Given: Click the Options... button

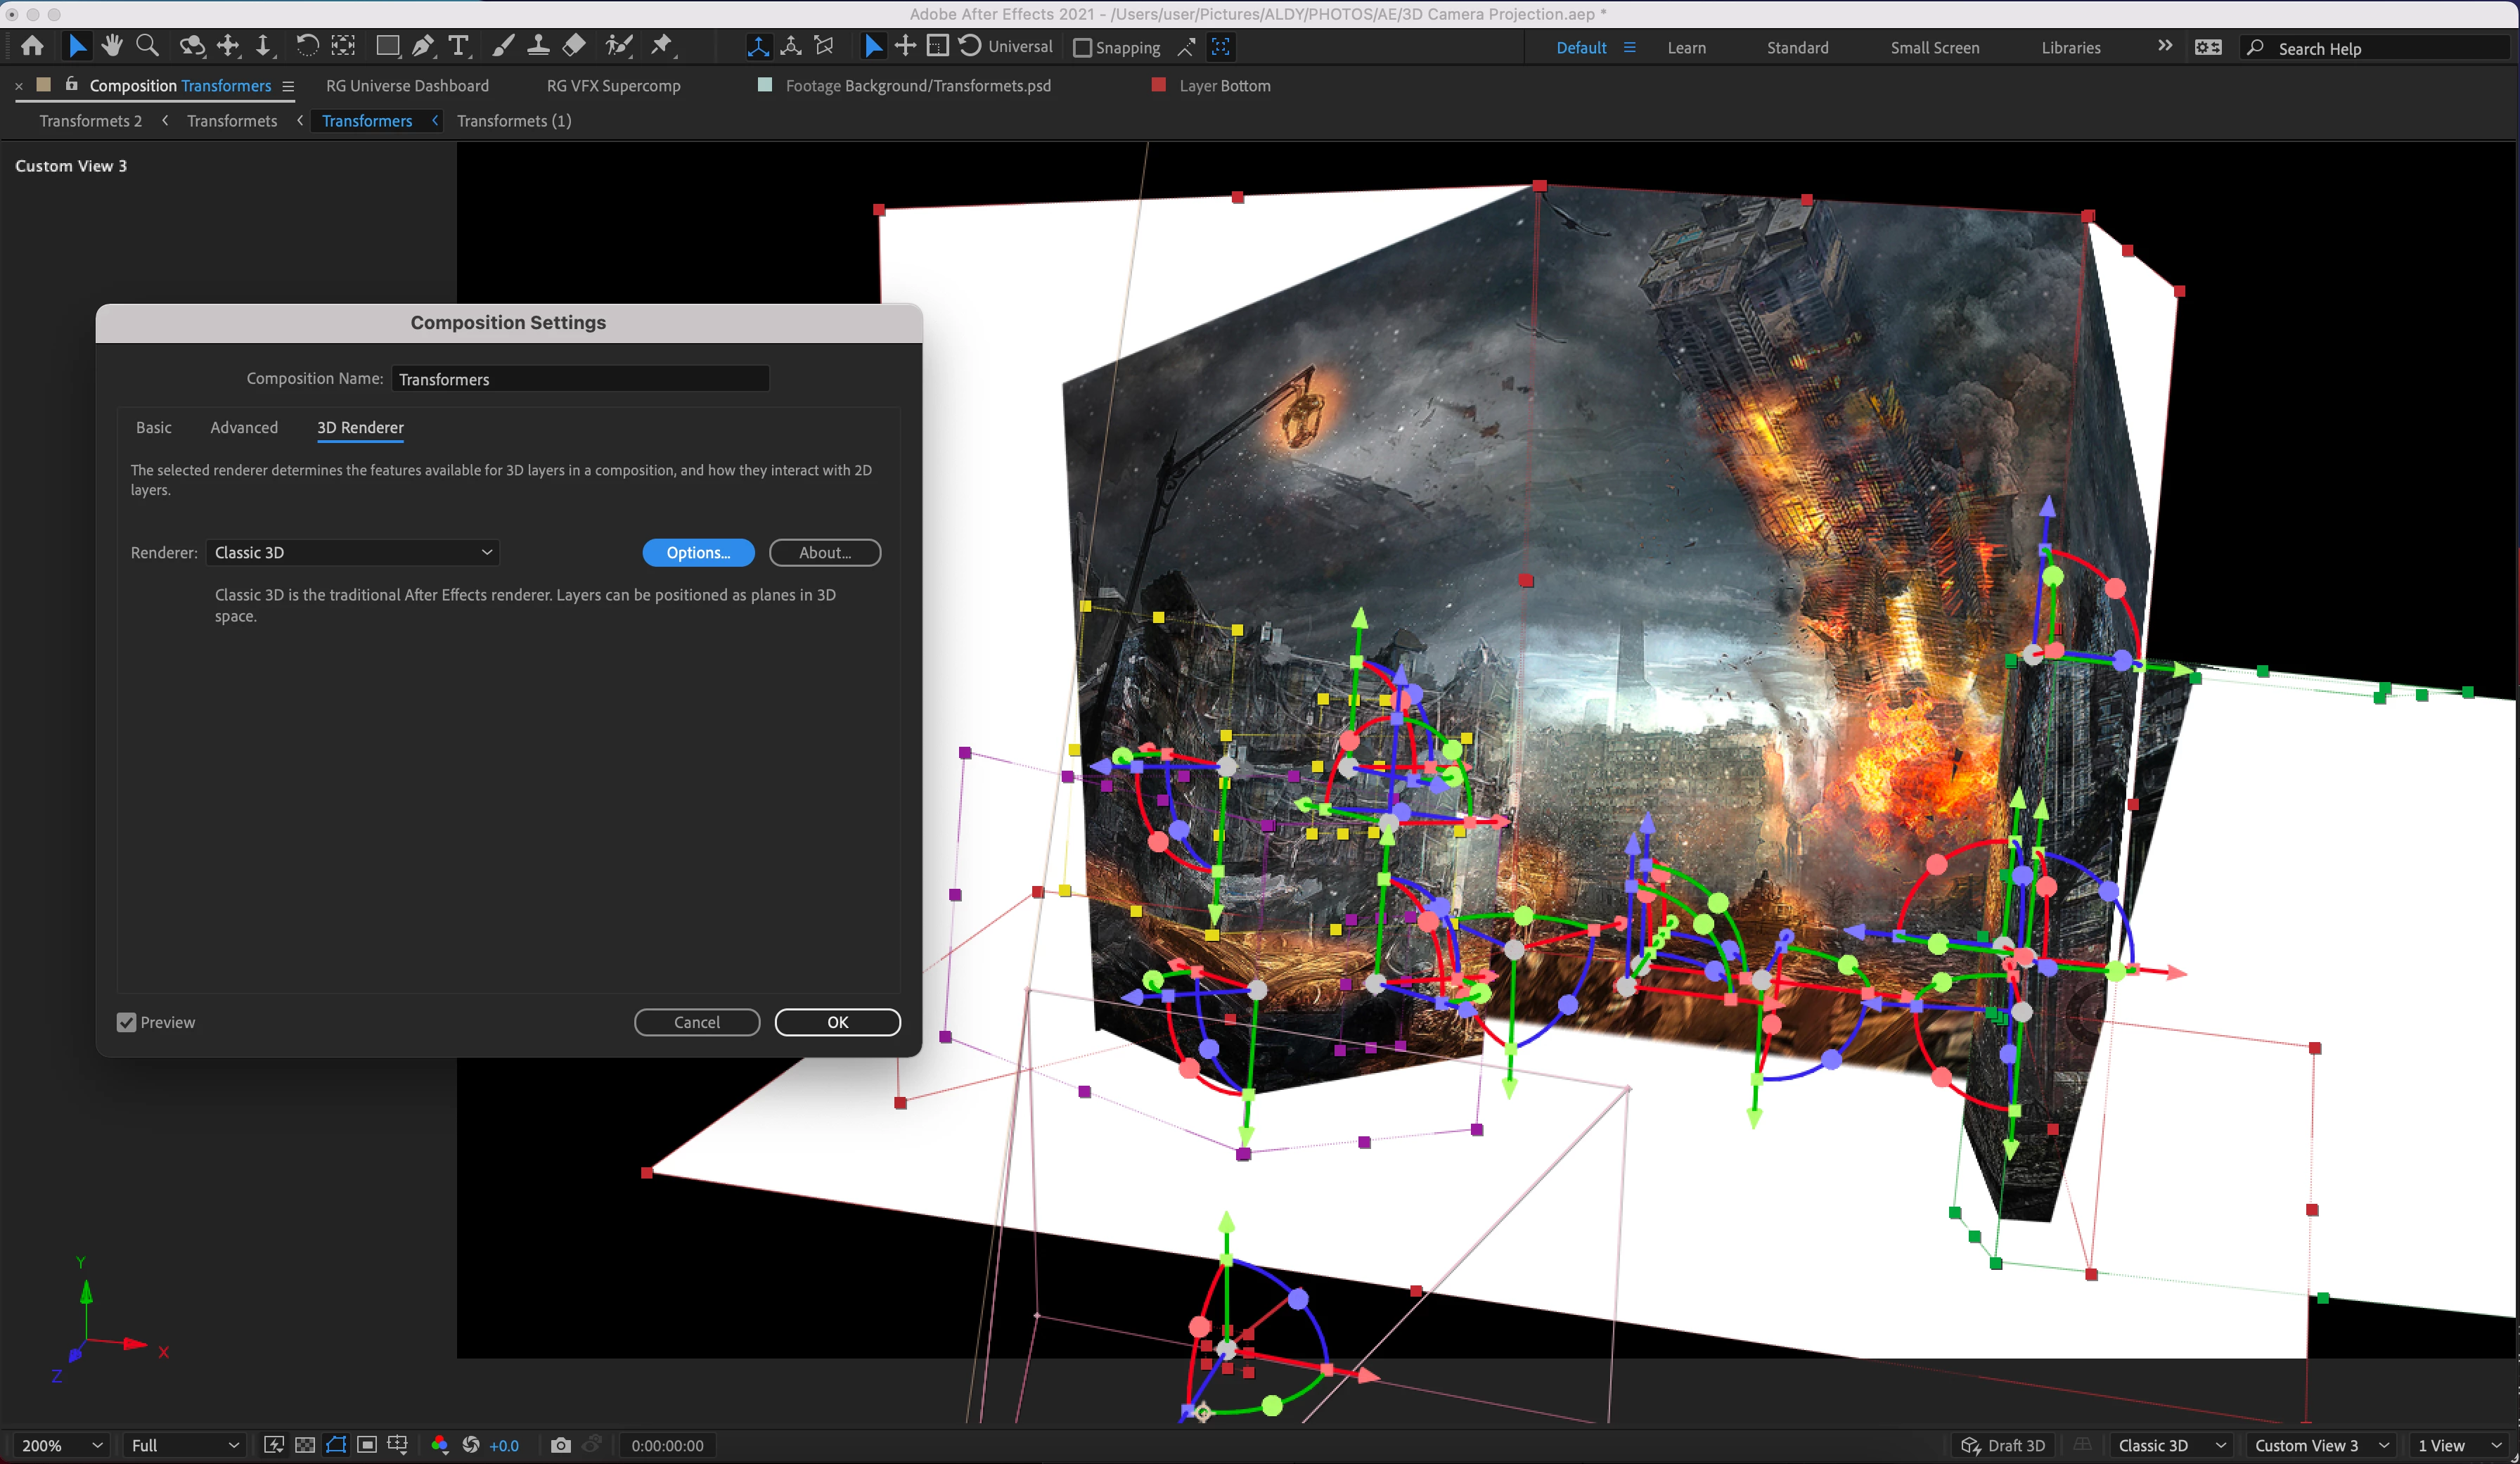Looking at the screenshot, I should click(x=698, y=552).
